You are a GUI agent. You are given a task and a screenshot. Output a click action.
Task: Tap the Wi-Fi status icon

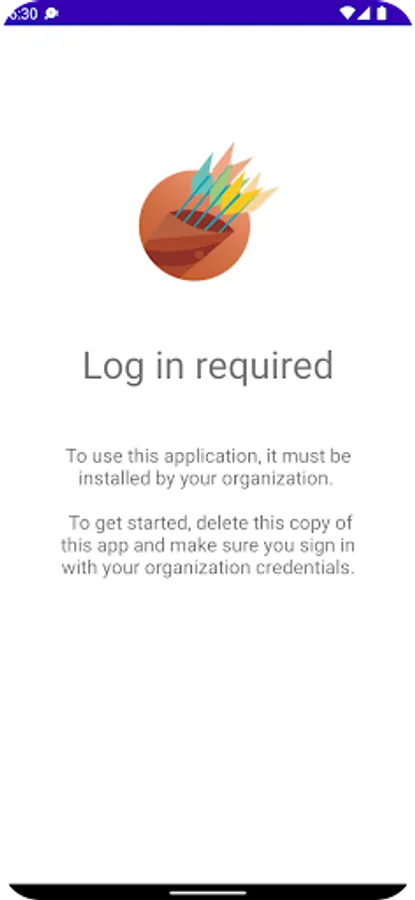click(x=347, y=13)
